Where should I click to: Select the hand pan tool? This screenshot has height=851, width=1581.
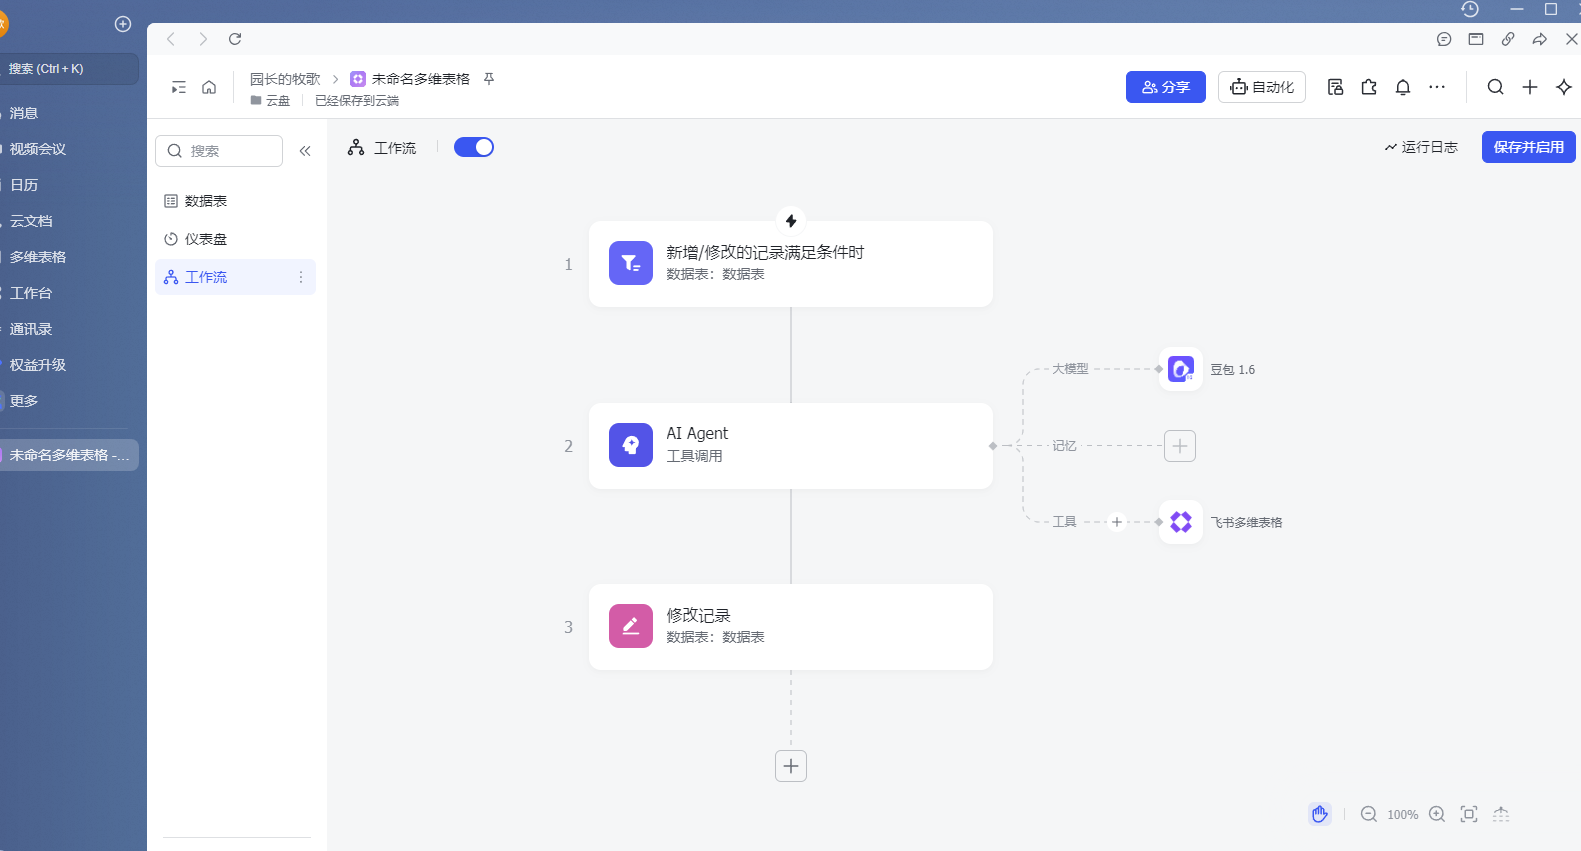click(x=1320, y=814)
